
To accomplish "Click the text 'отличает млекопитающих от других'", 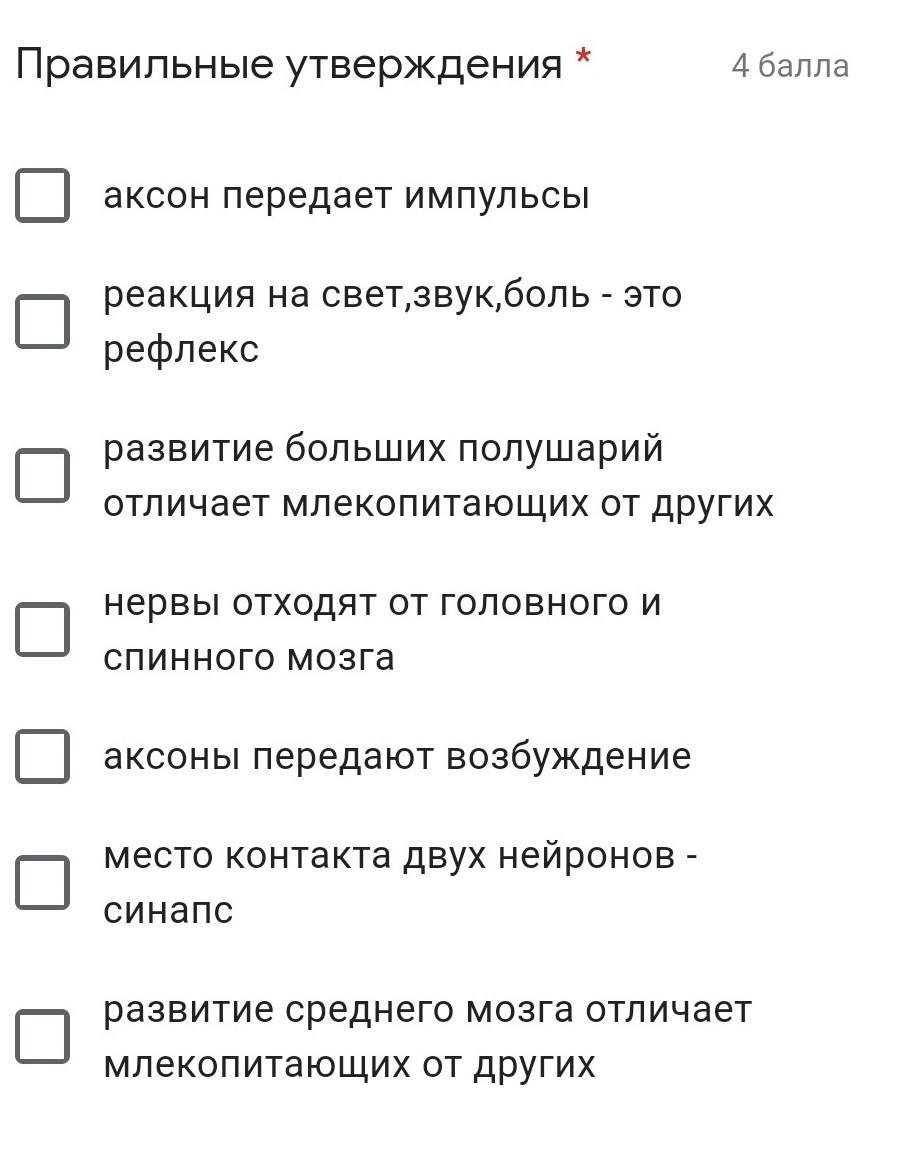I will [x=438, y=504].
